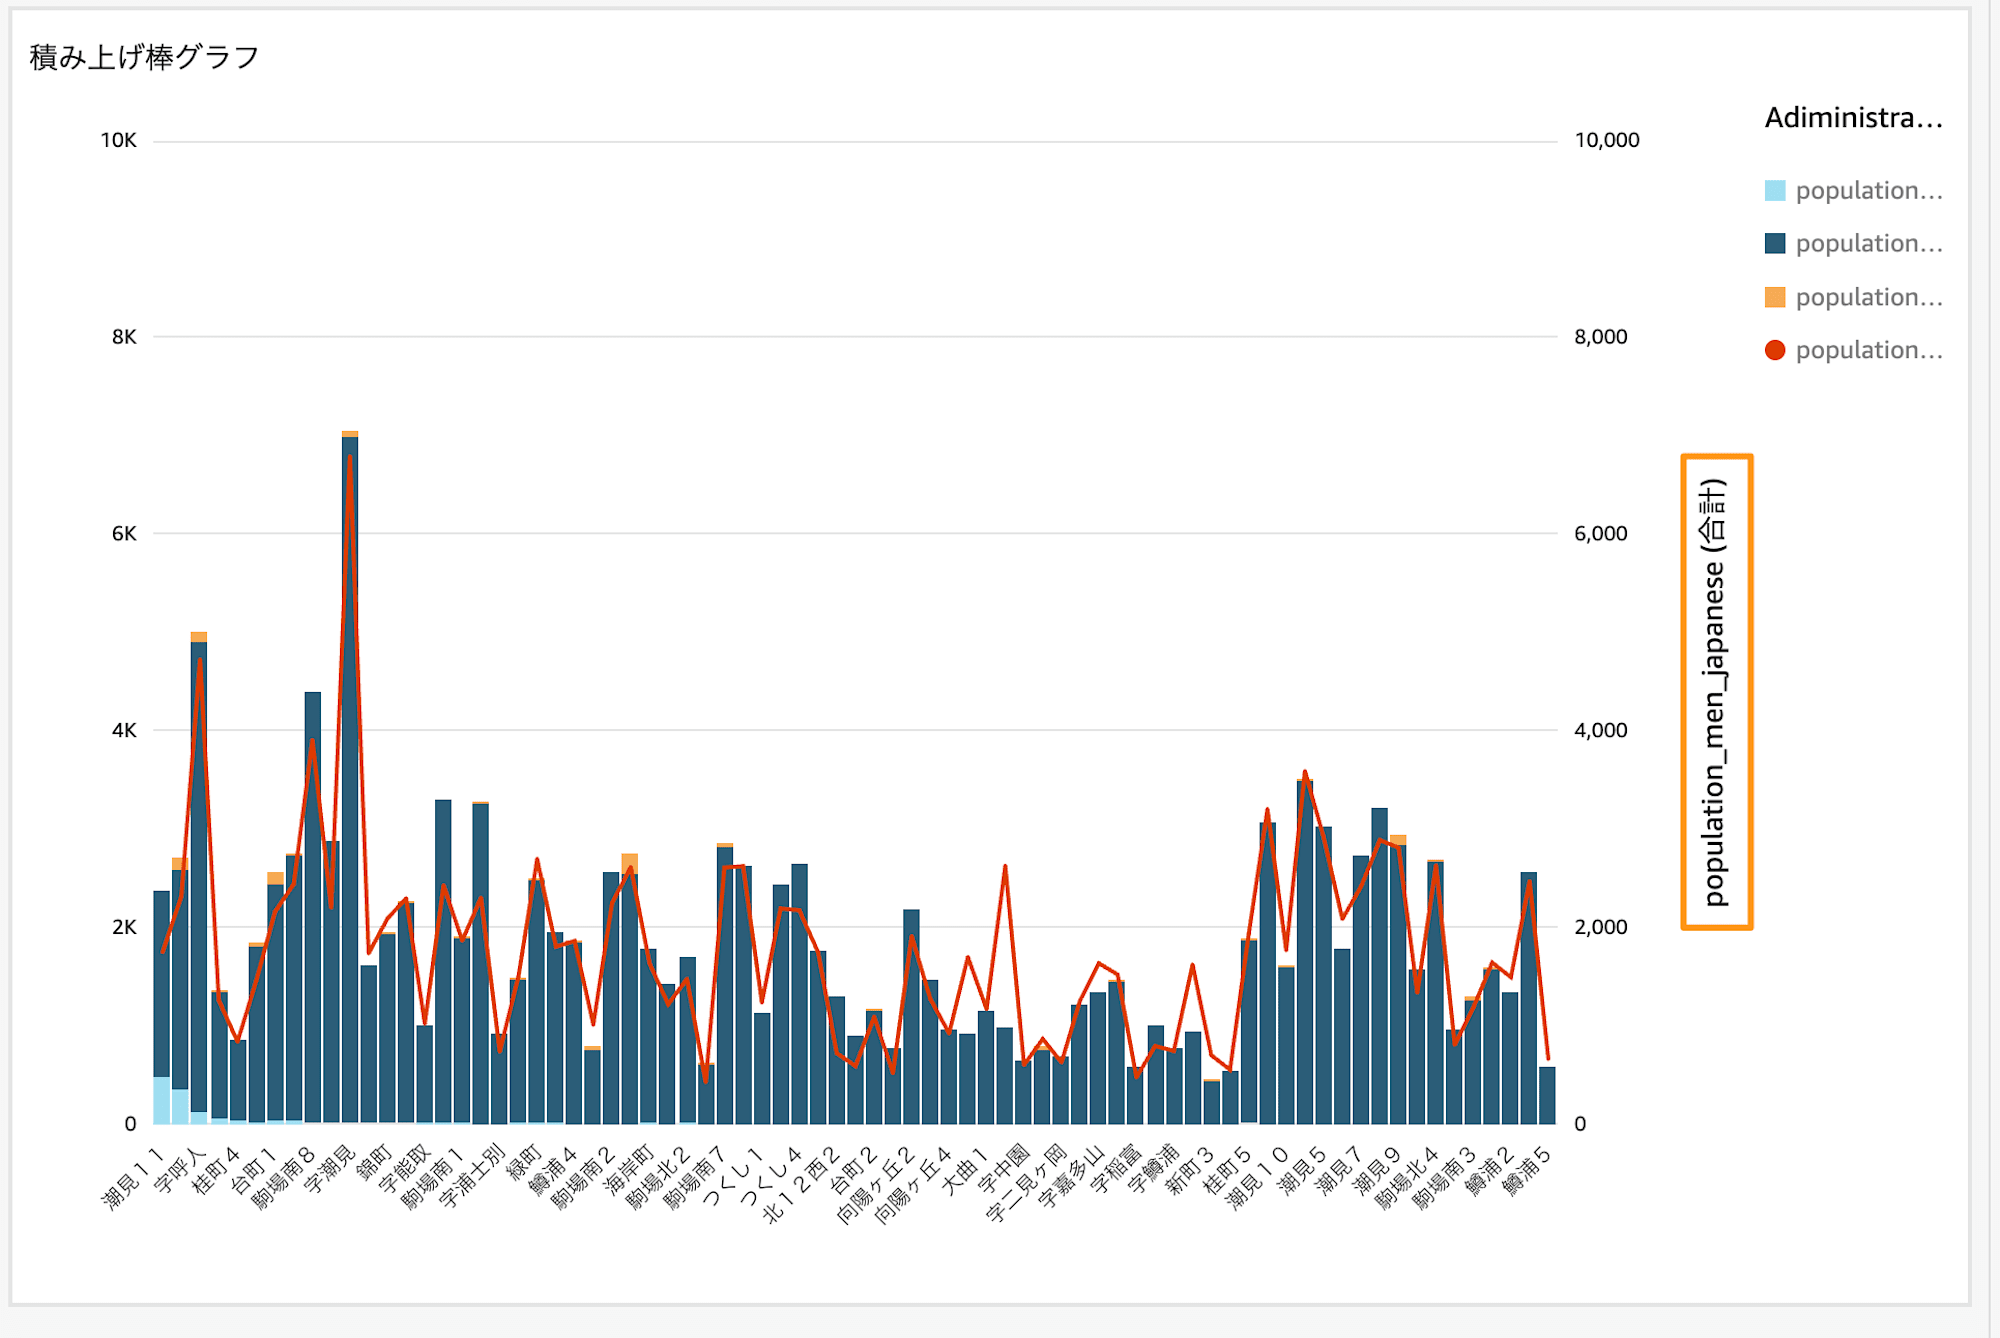Click the つくし１ x-axis label

pyautogui.click(x=733, y=1177)
